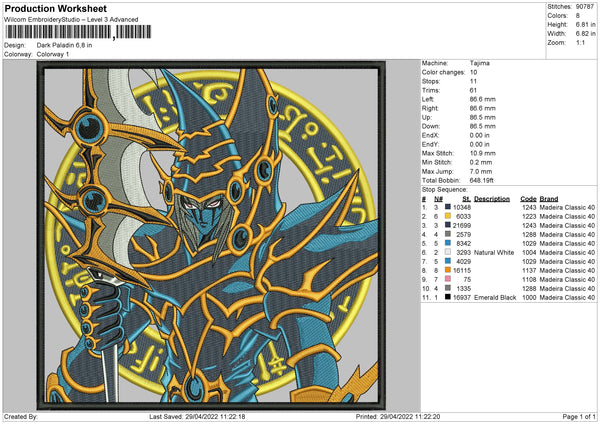Click the 'Emerald Black' description

(495, 297)
